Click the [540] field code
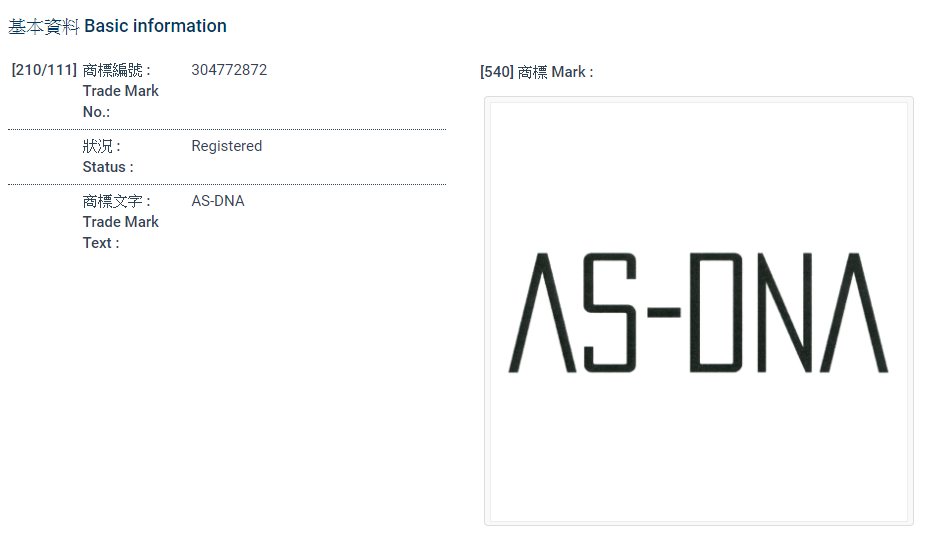This screenshot has width=928, height=557. click(x=497, y=72)
